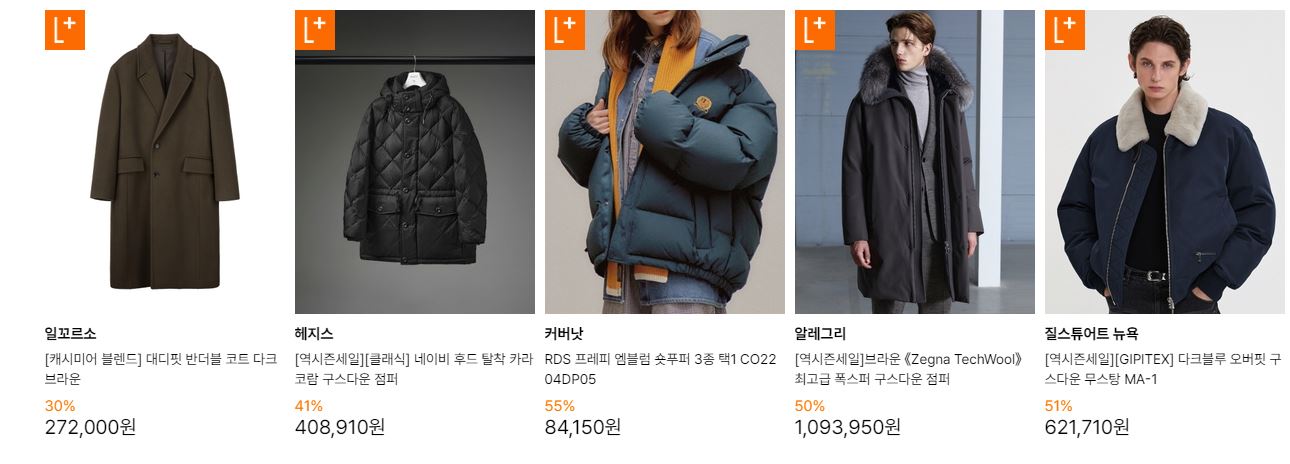Select the 커버낫 brand name

click(564, 334)
